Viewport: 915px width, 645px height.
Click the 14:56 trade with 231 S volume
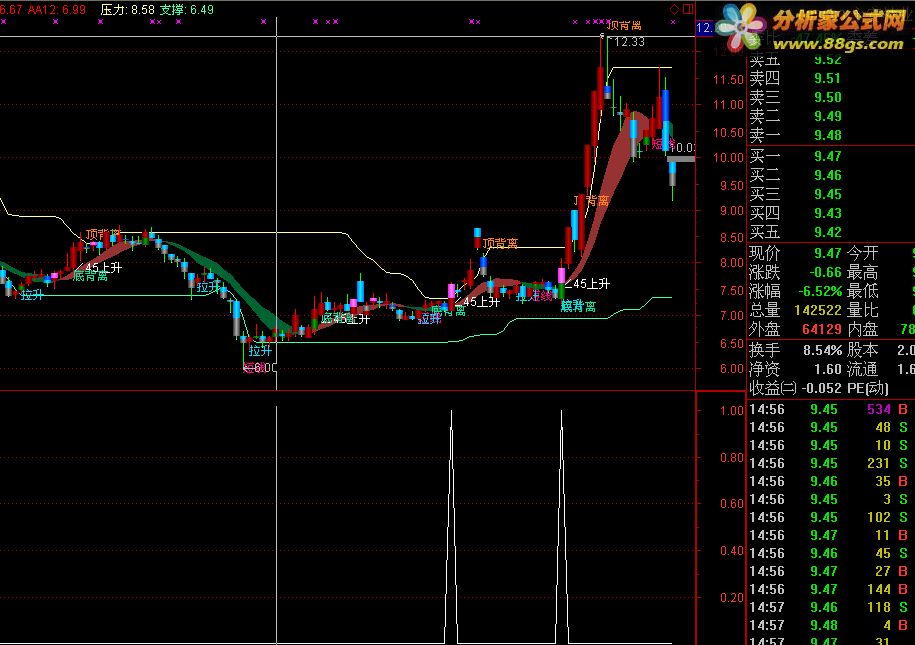829,463
